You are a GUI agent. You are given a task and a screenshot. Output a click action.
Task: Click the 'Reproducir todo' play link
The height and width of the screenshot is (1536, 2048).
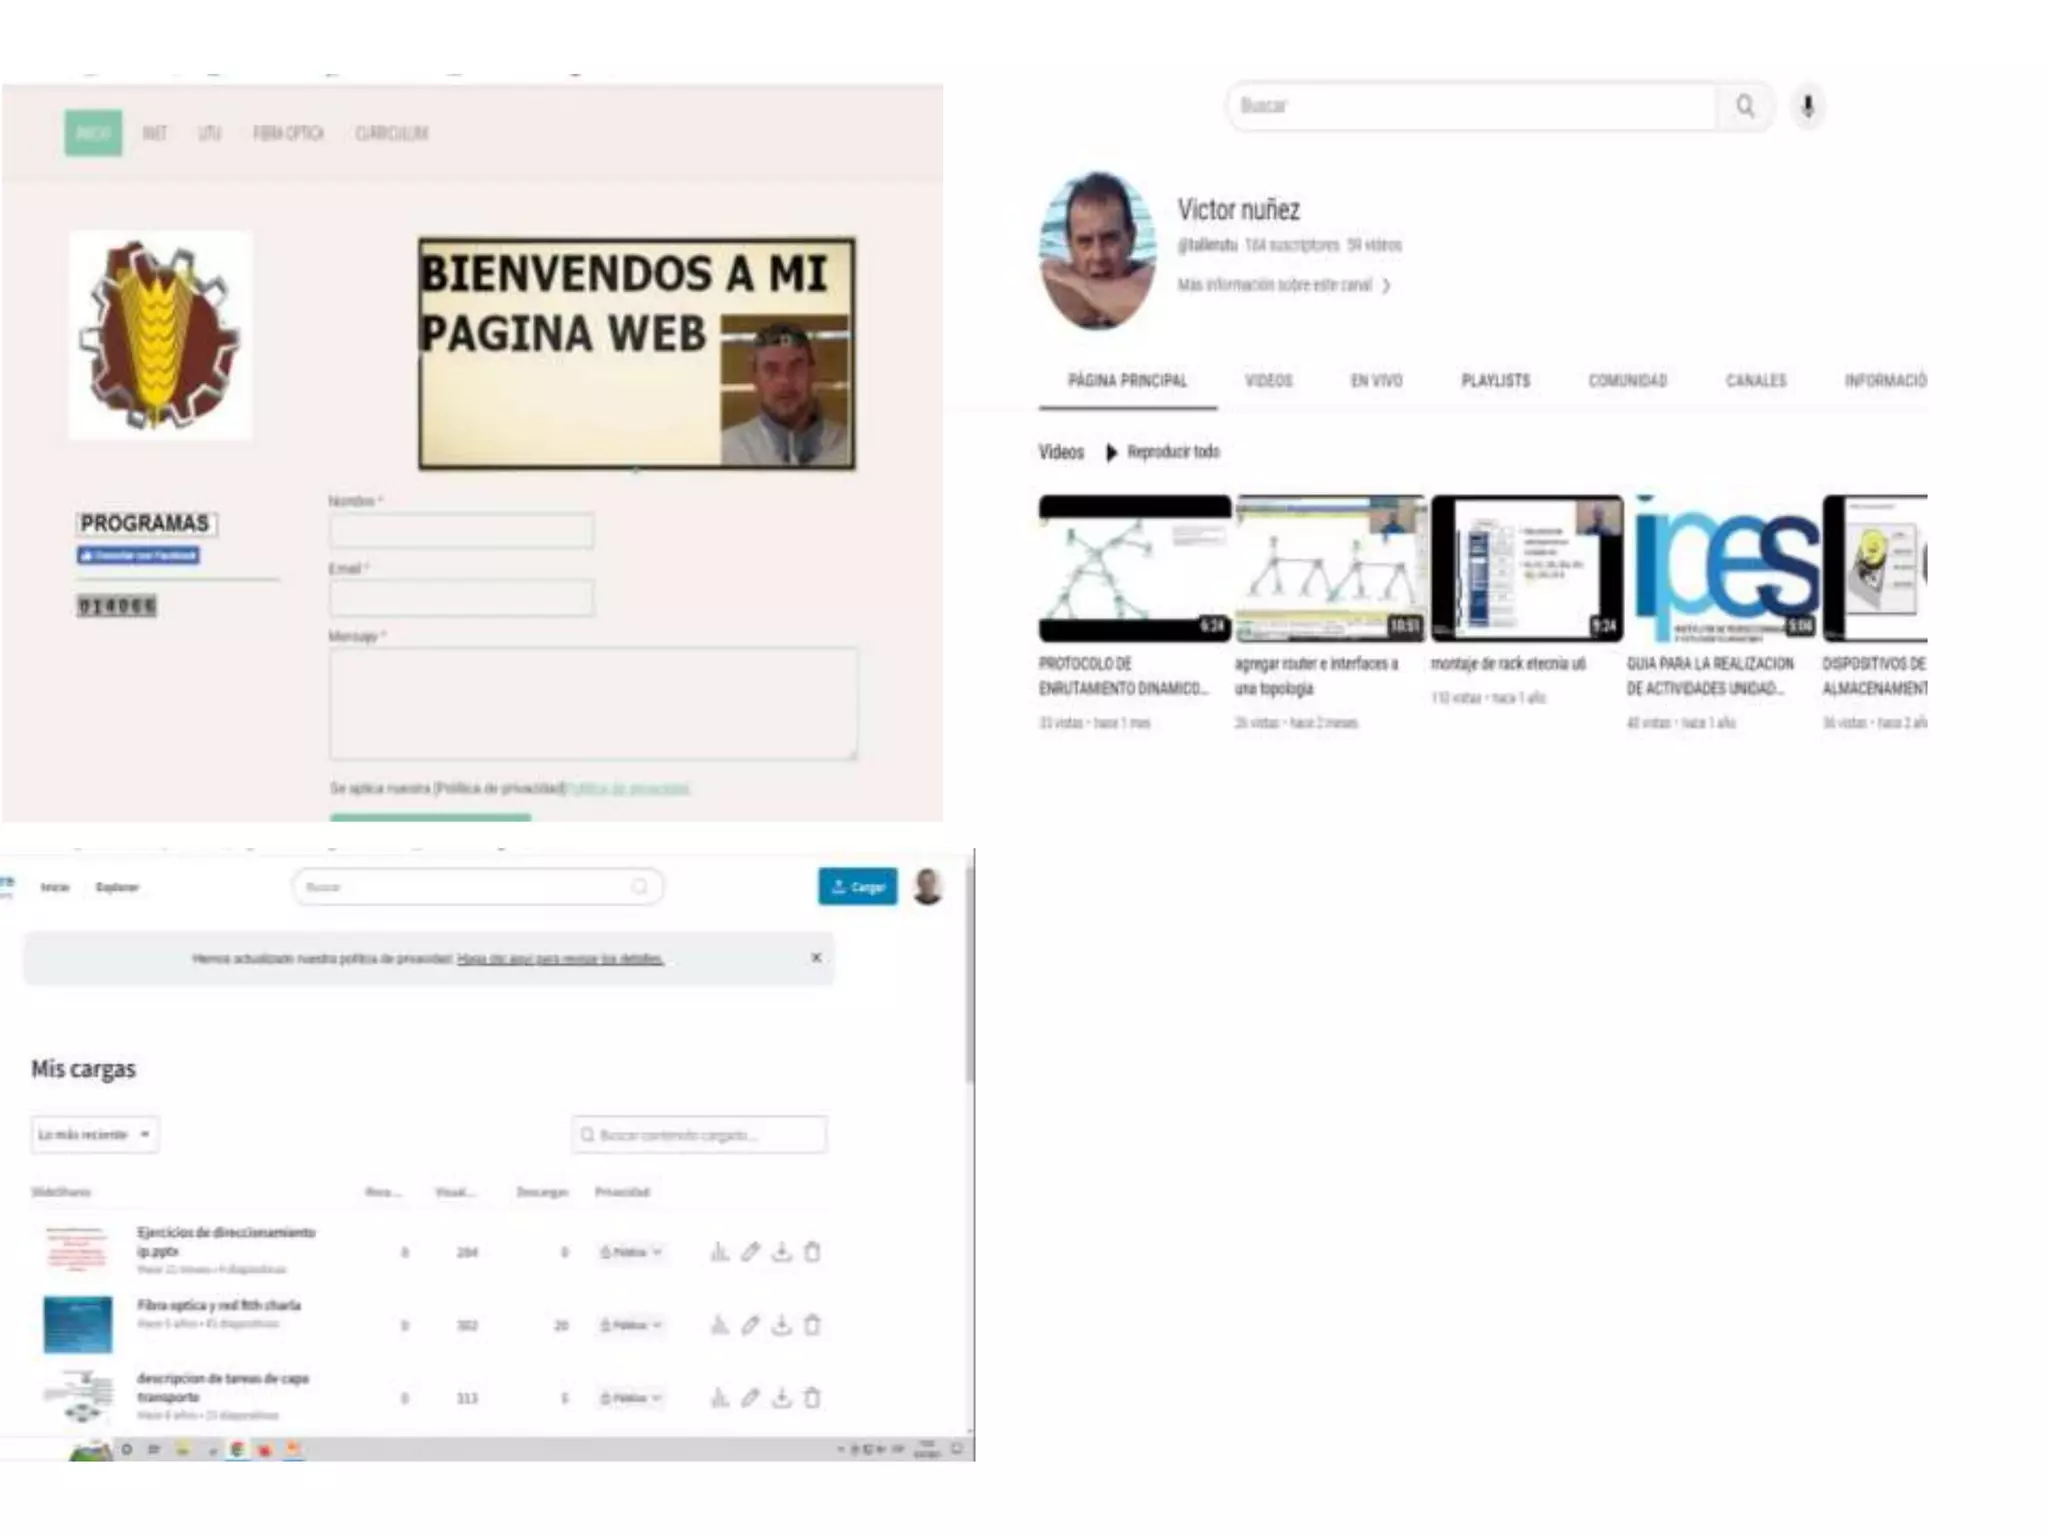pos(1164,452)
